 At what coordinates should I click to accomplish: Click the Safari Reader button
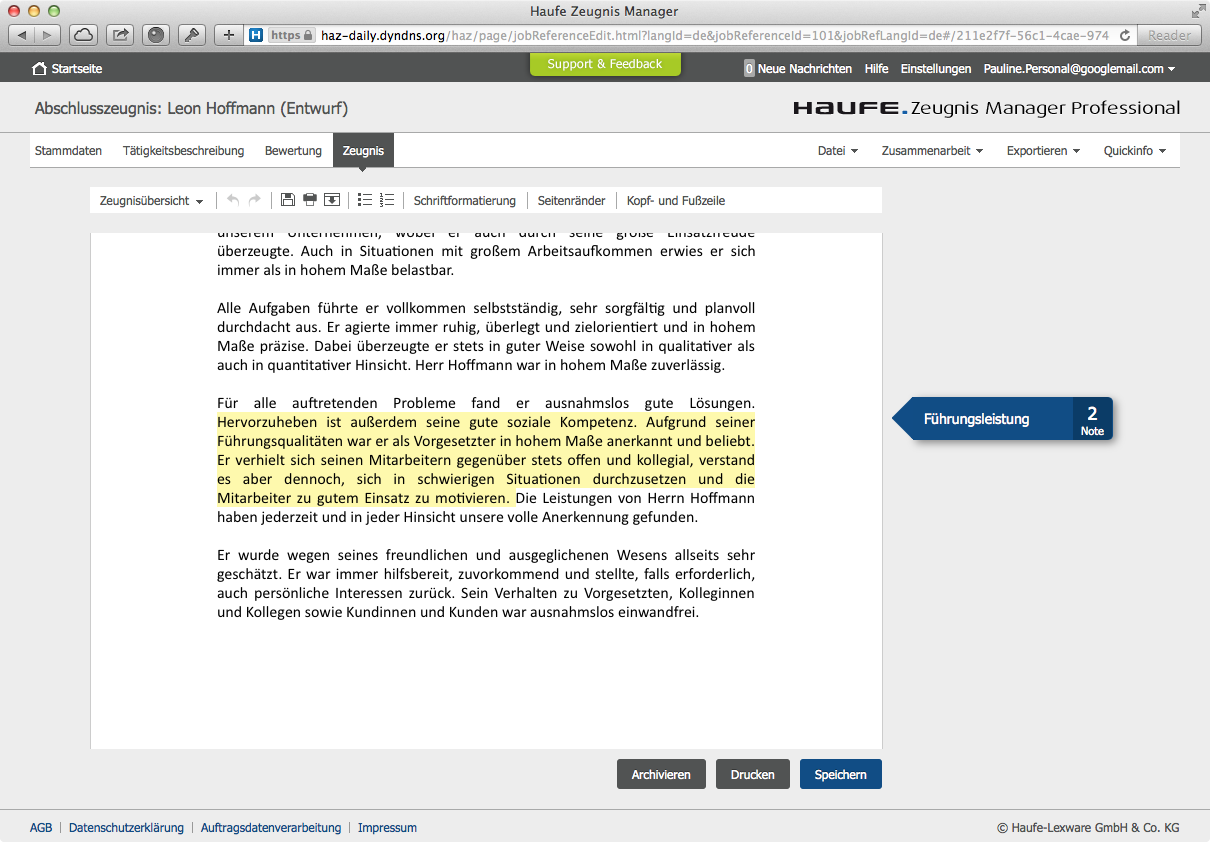[1169, 35]
